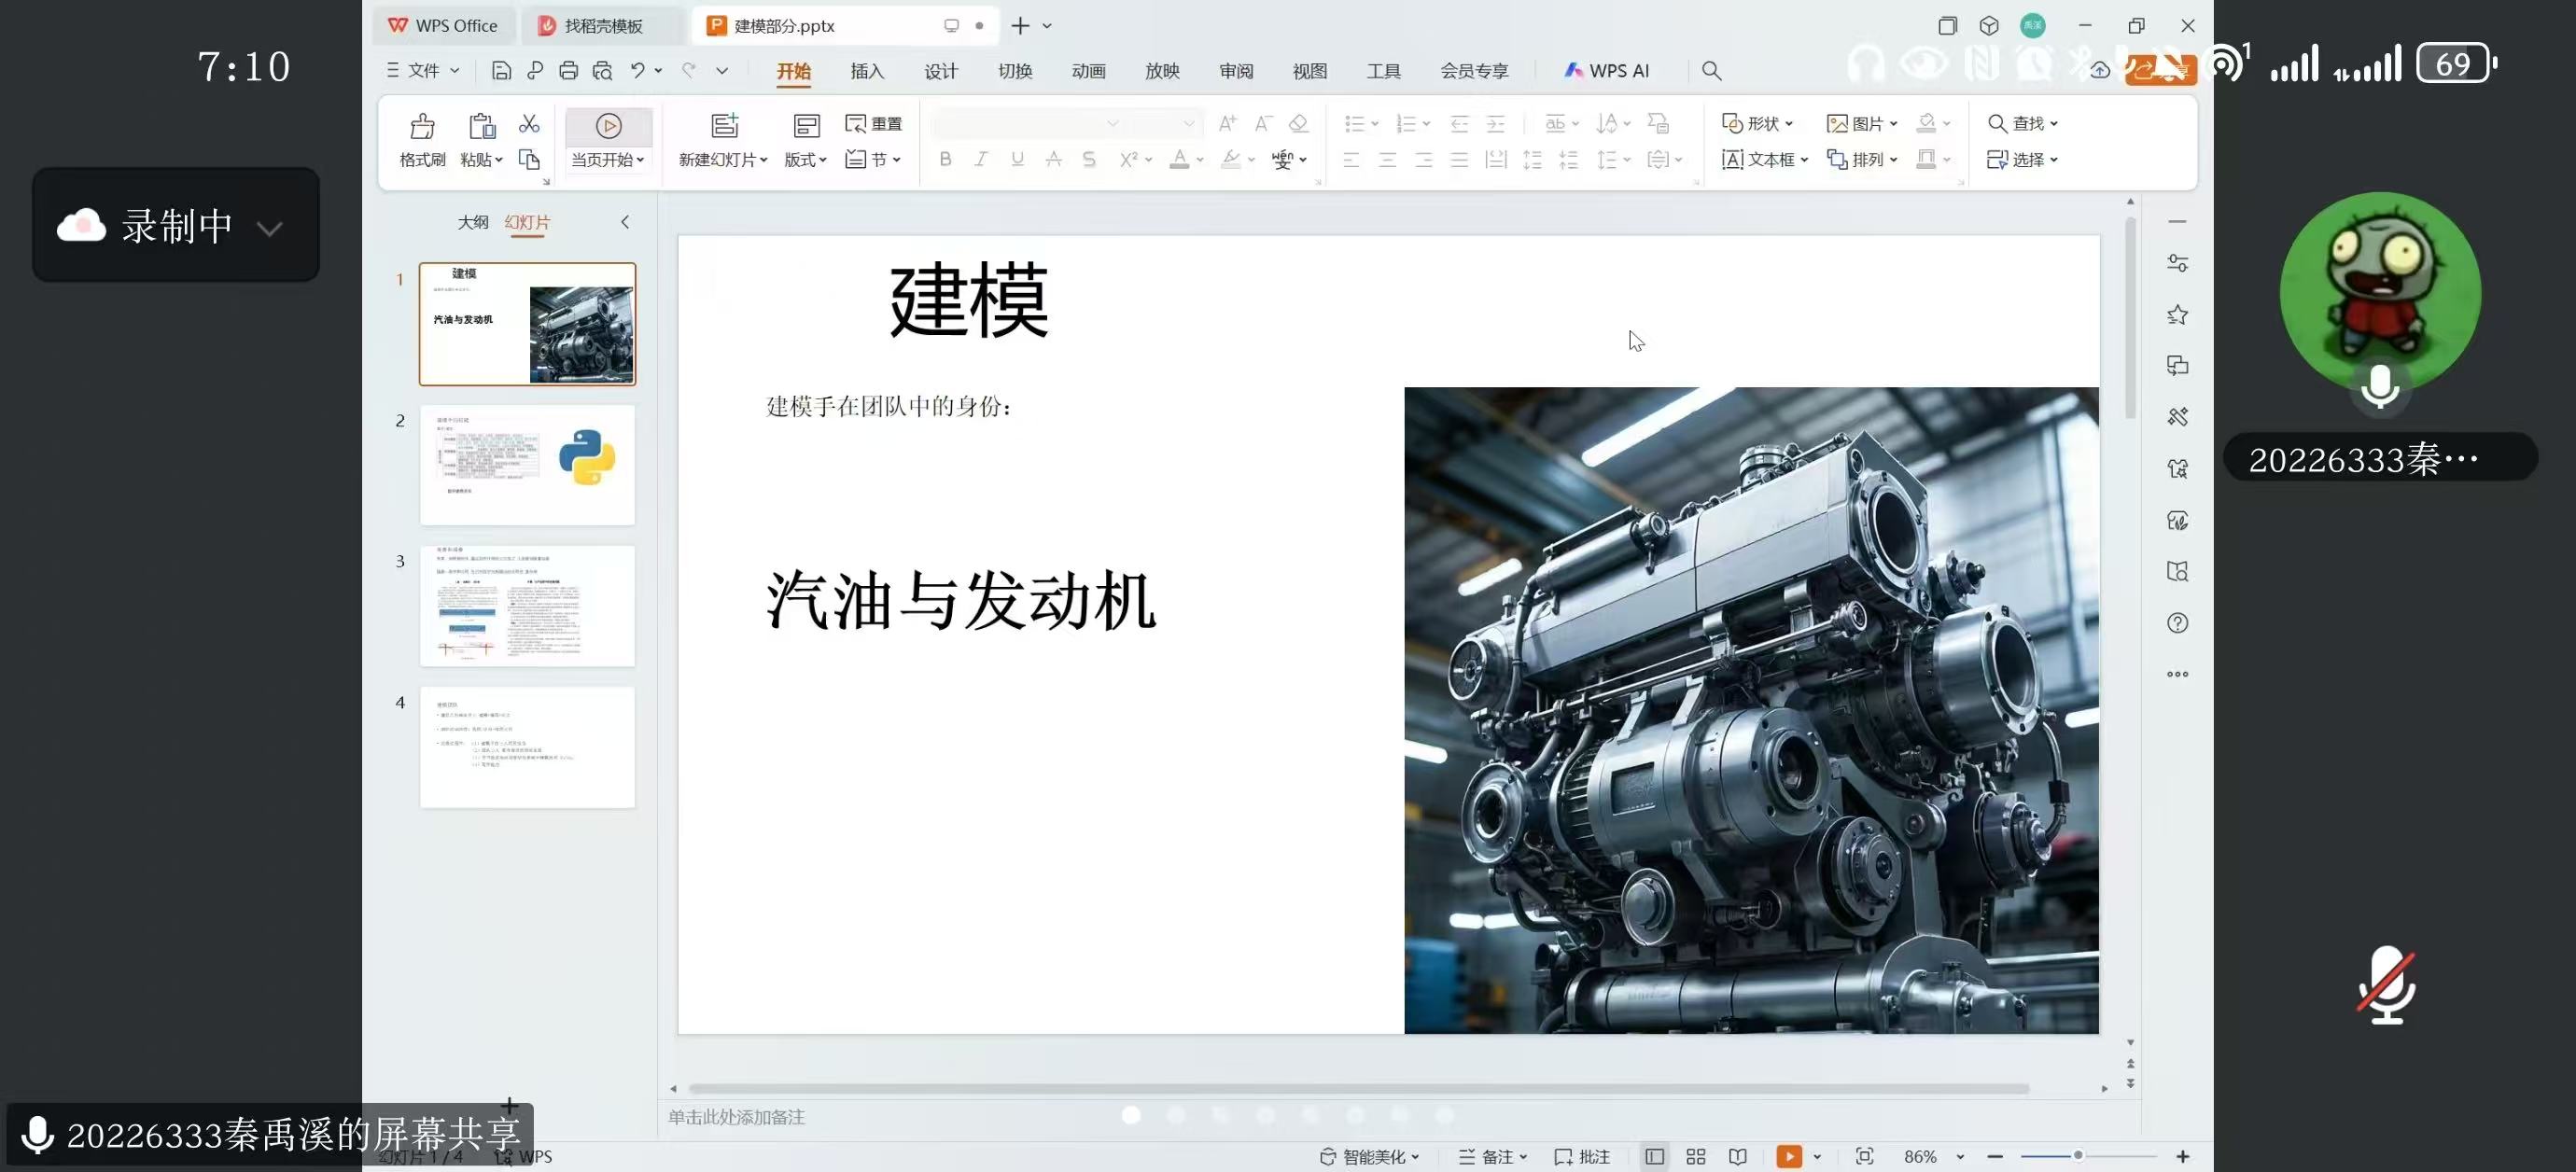Open the Insert (插入) ribbon tab
Image resolution: width=2576 pixels, height=1172 pixels.
(867, 71)
